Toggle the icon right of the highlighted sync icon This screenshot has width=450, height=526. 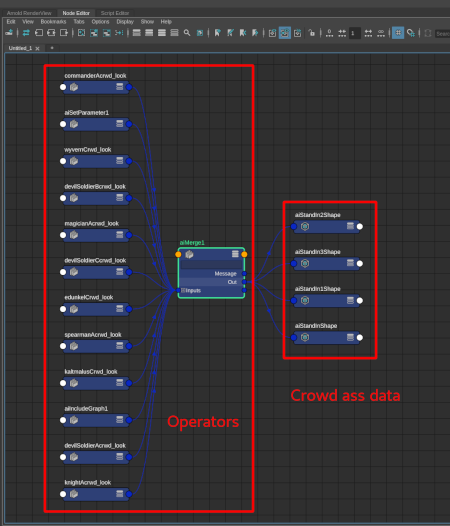(297, 33)
